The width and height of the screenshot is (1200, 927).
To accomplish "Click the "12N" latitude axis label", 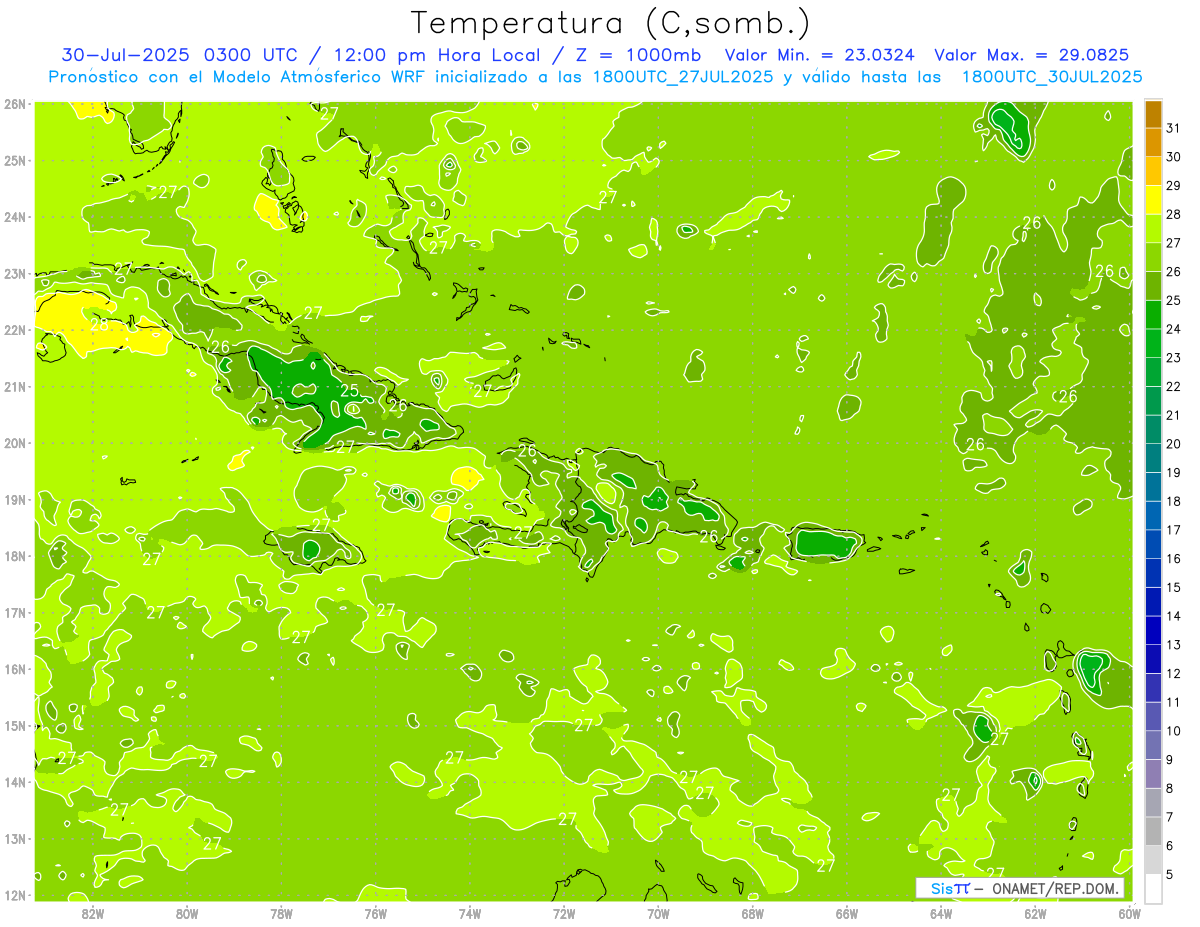I will [15, 895].
